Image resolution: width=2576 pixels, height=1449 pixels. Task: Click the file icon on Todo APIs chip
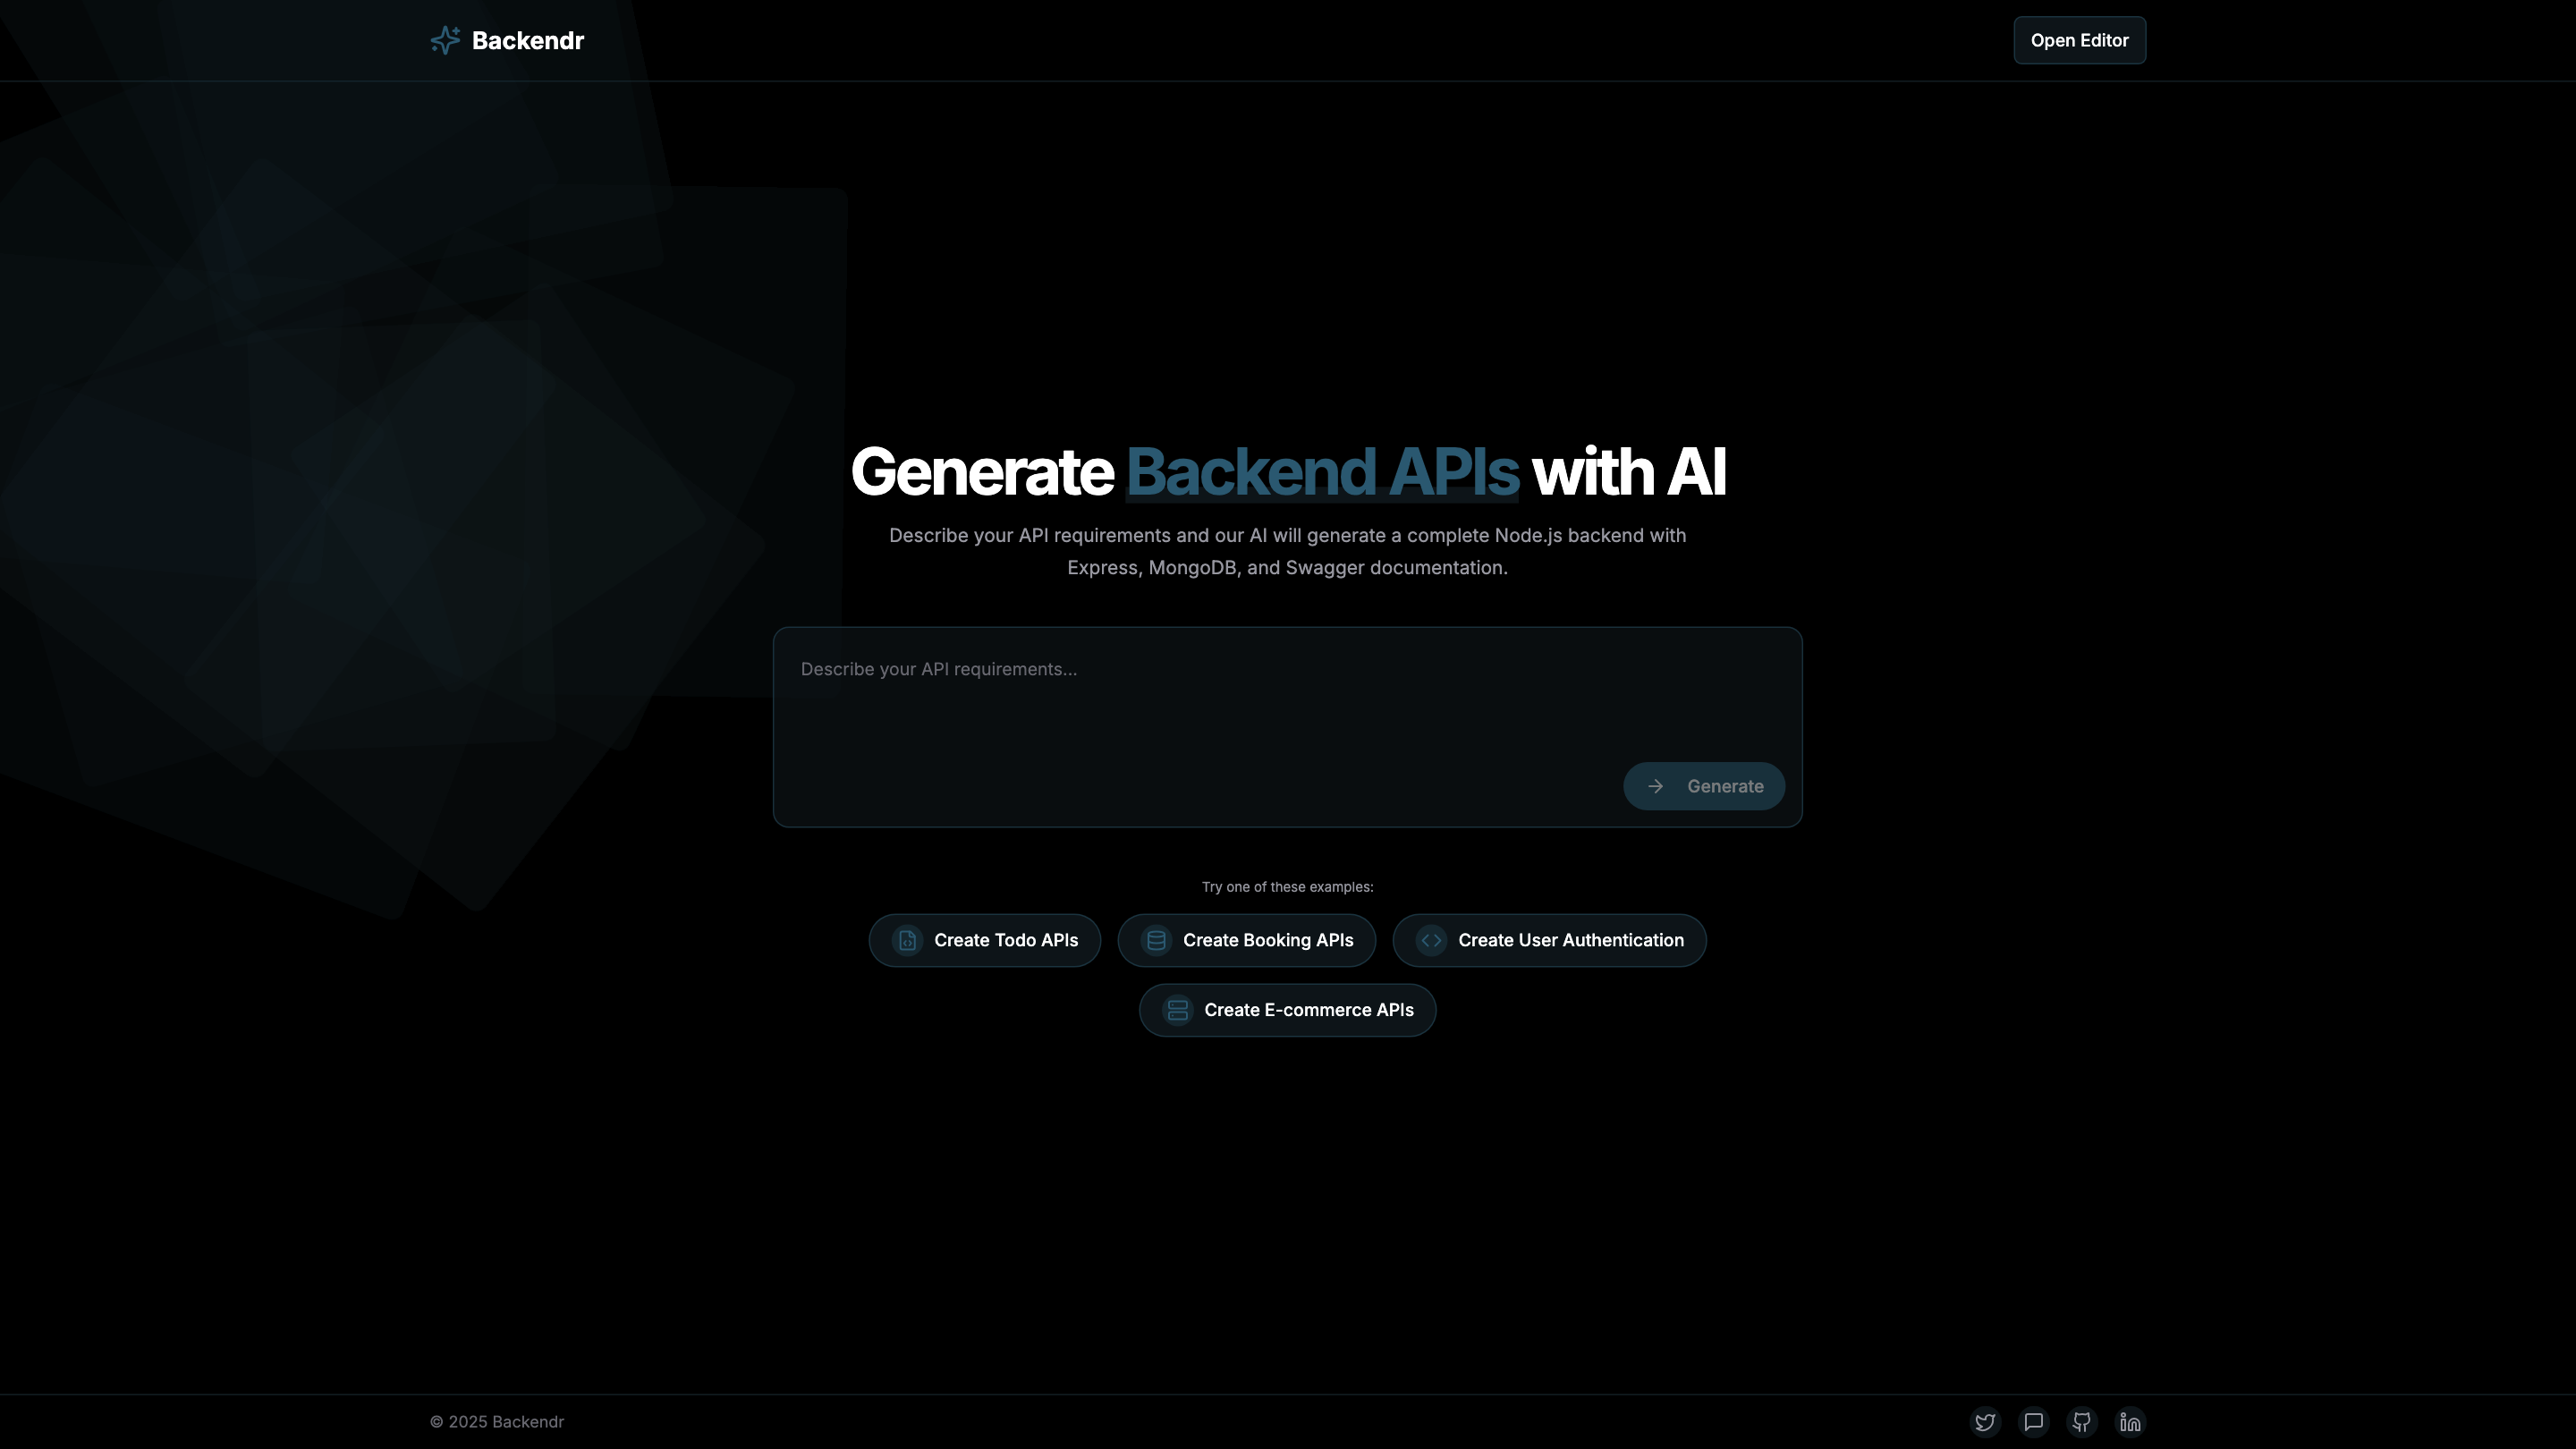pyautogui.click(x=907, y=940)
